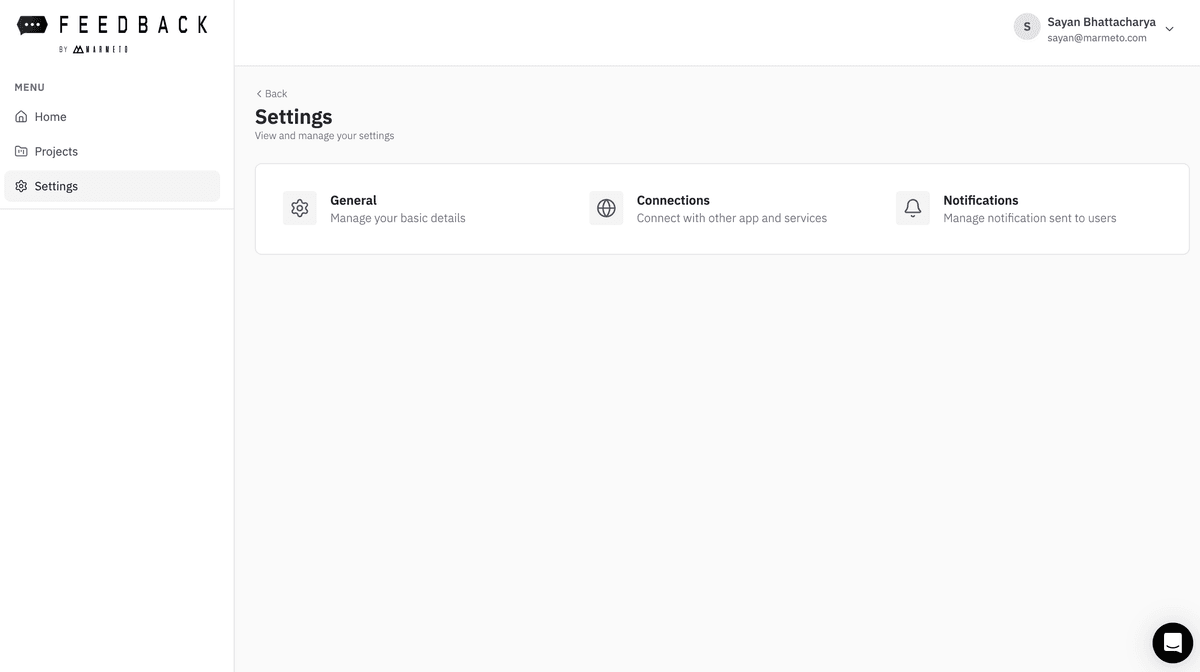
Task: Select the Settings menu label
Action: [56, 186]
